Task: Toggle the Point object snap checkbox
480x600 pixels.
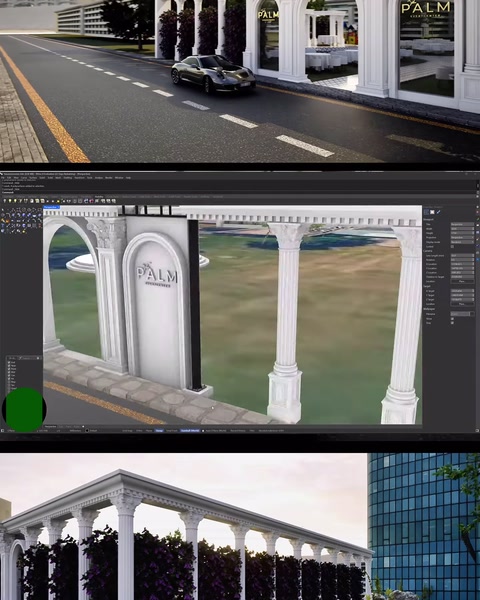Action: 9,369
